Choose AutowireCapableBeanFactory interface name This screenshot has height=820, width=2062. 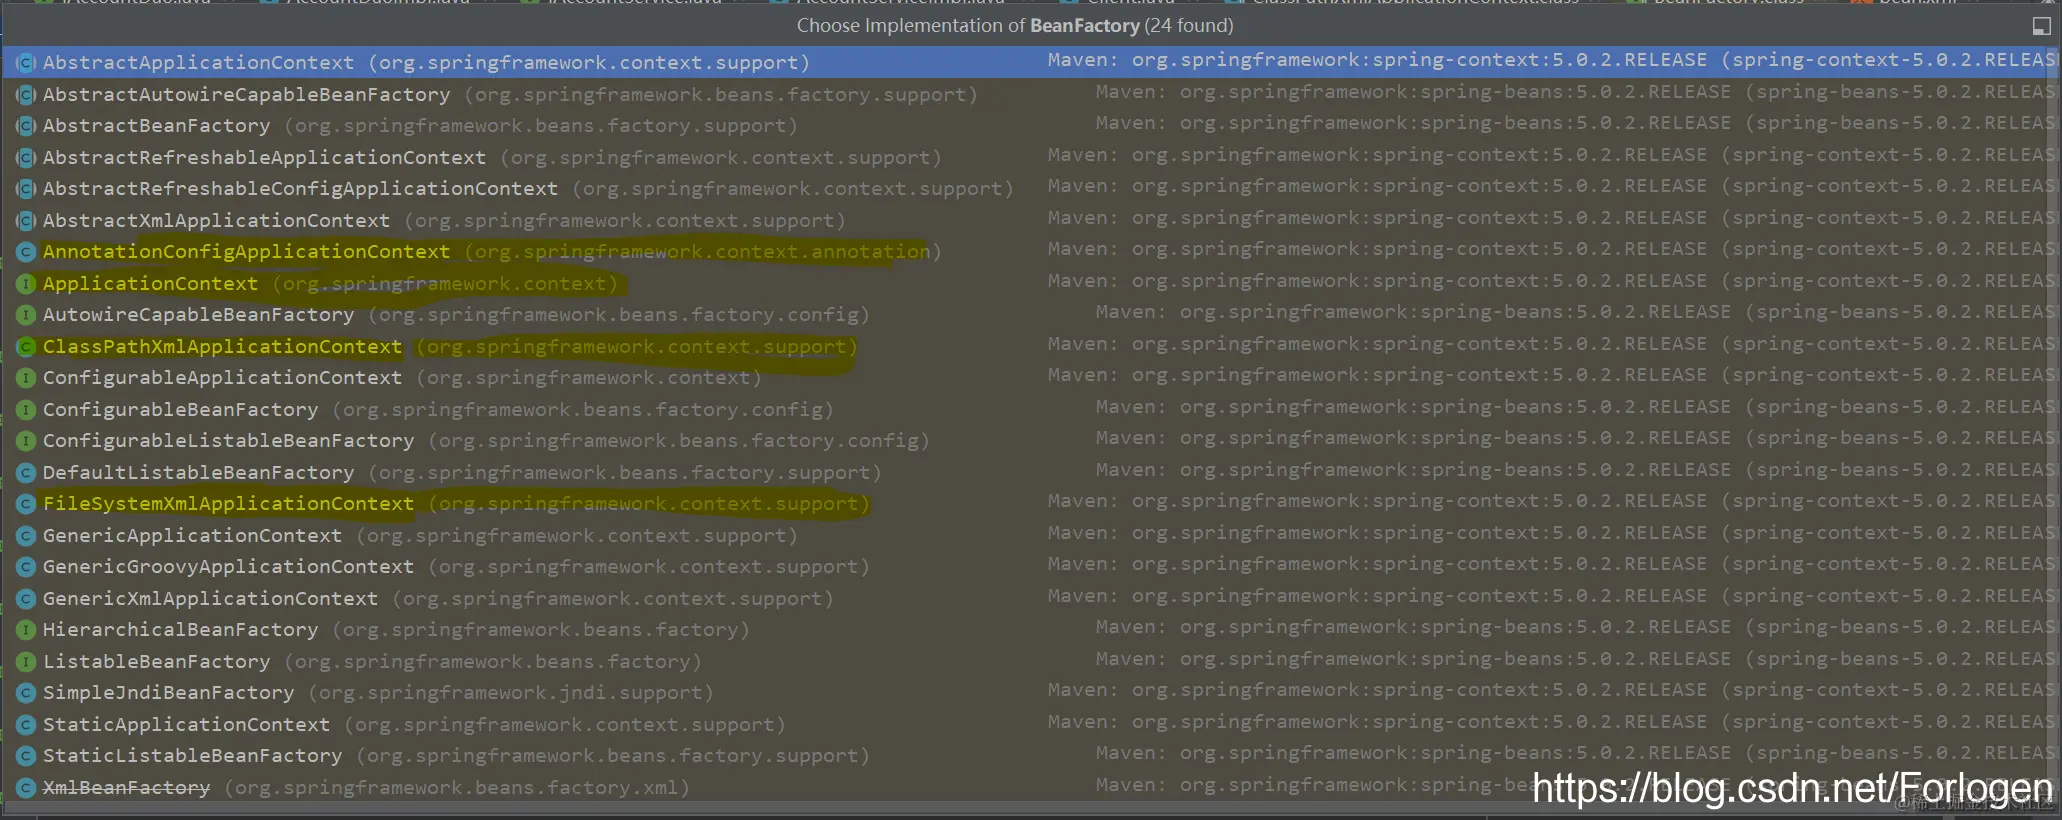pos(198,315)
